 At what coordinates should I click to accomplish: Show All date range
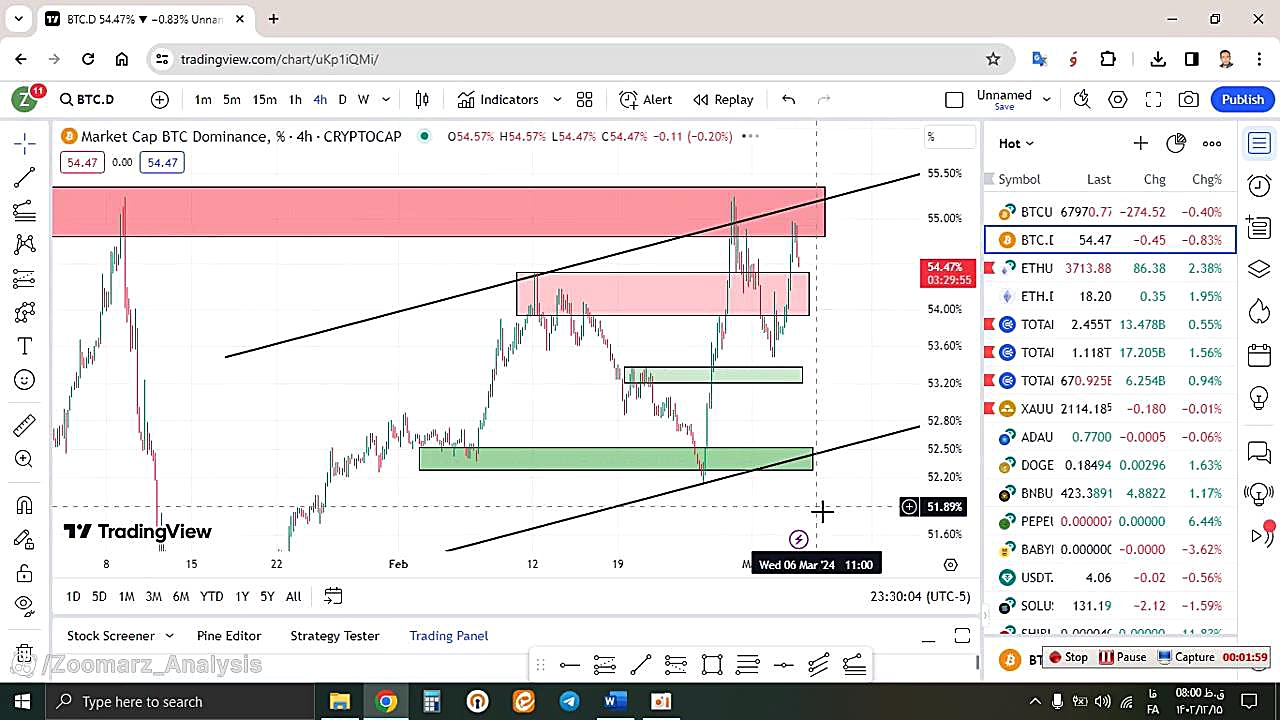[293, 596]
